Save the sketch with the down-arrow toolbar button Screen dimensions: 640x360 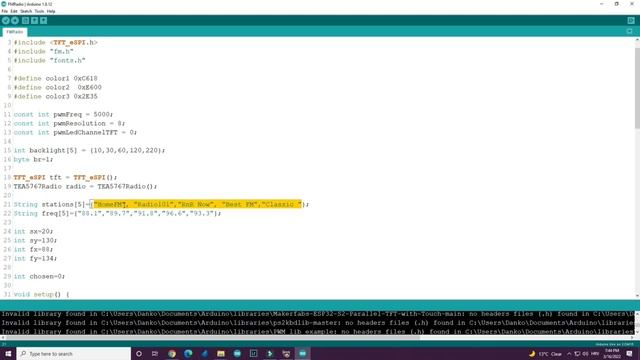(43, 20)
